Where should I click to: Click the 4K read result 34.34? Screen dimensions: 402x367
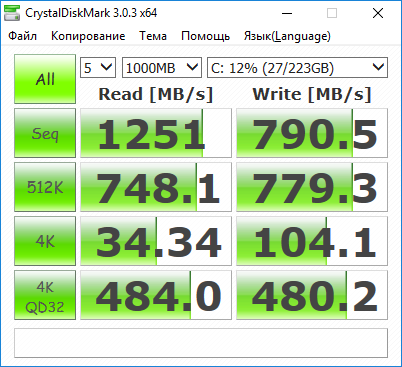click(156, 241)
